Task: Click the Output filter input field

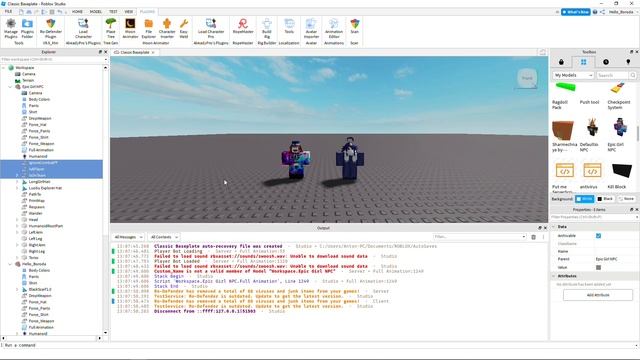Action: tap(480, 237)
